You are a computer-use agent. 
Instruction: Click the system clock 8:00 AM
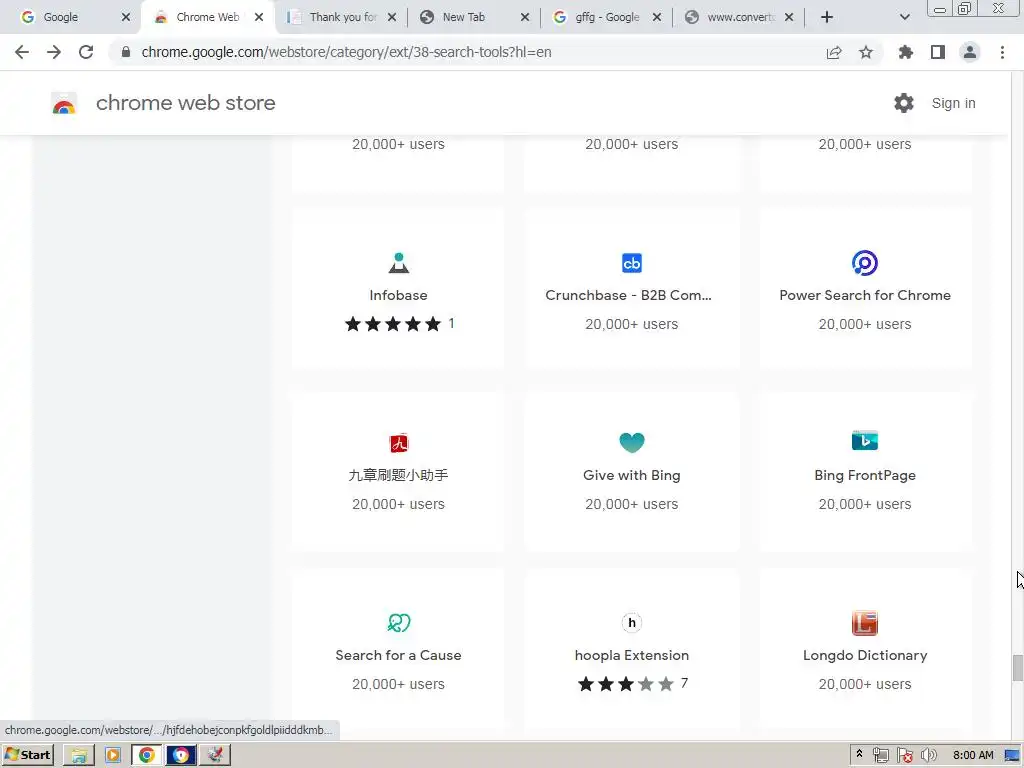973,755
